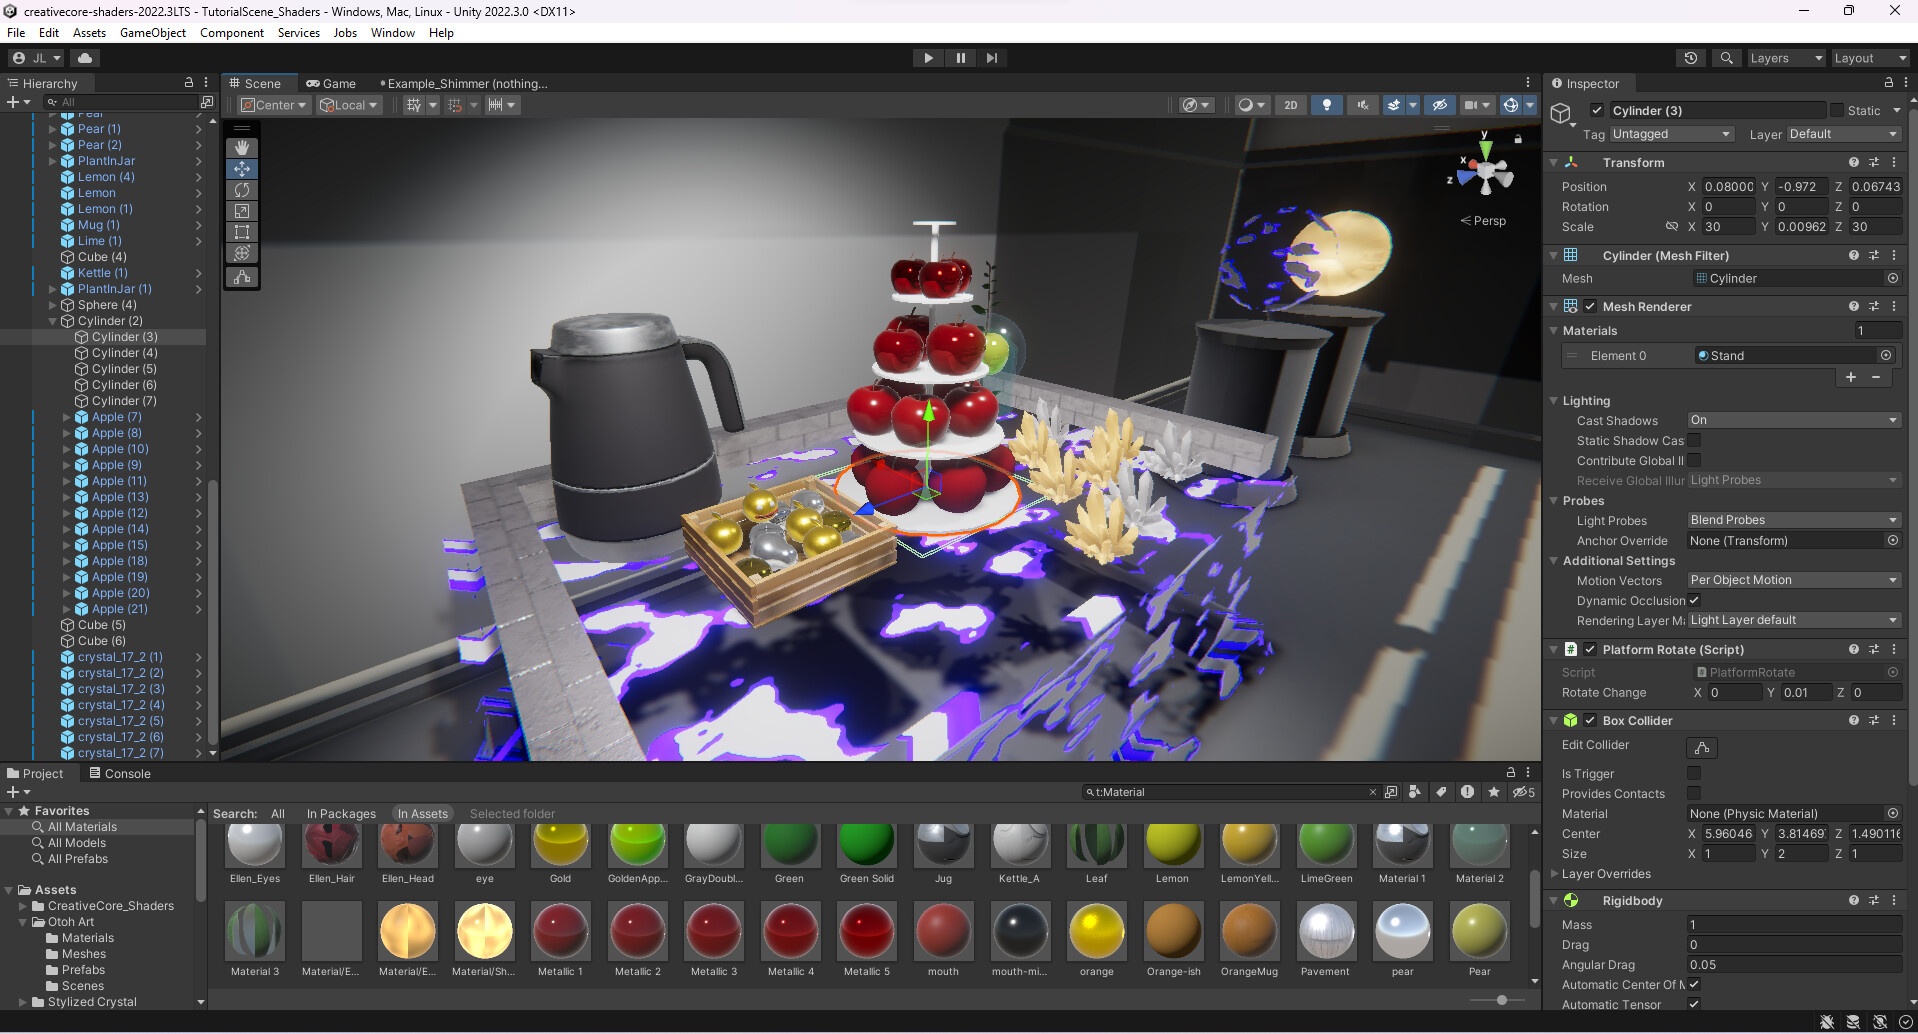The height and width of the screenshot is (1034, 1918).
Task: Open the Light Probes Blend Probes dropdown
Action: pos(1793,520)
